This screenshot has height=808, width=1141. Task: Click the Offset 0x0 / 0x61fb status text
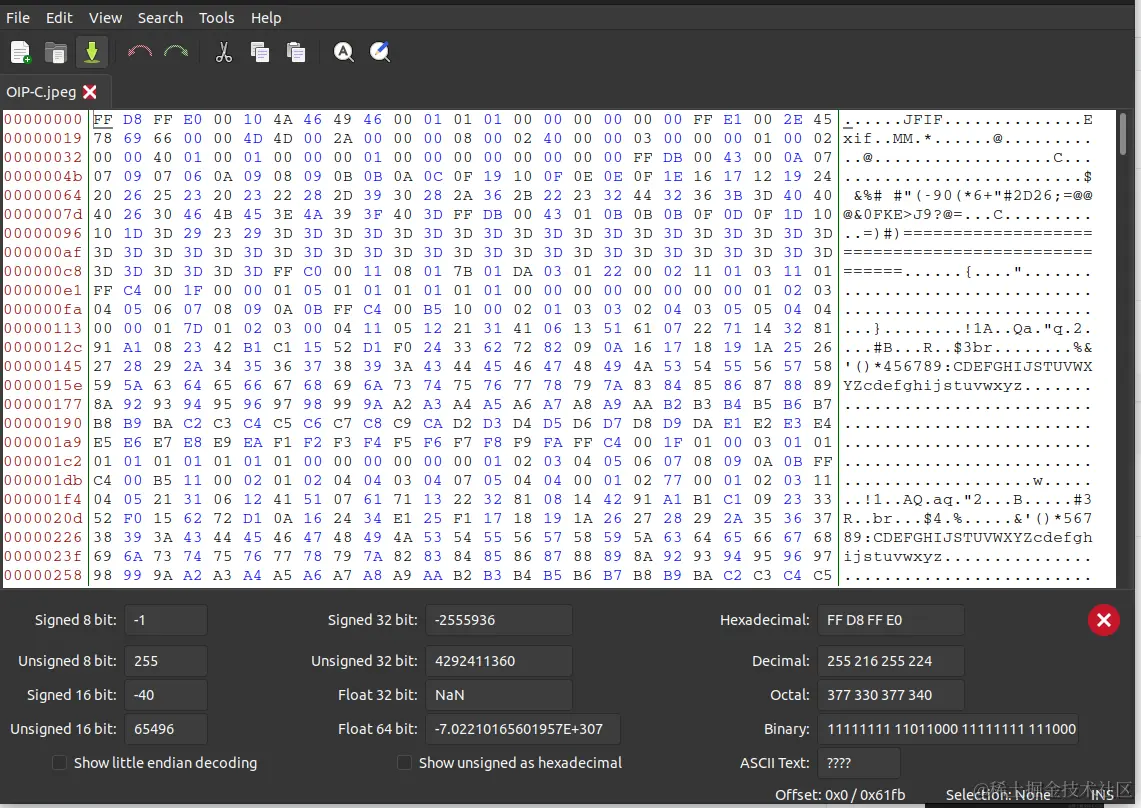[840, 795]
